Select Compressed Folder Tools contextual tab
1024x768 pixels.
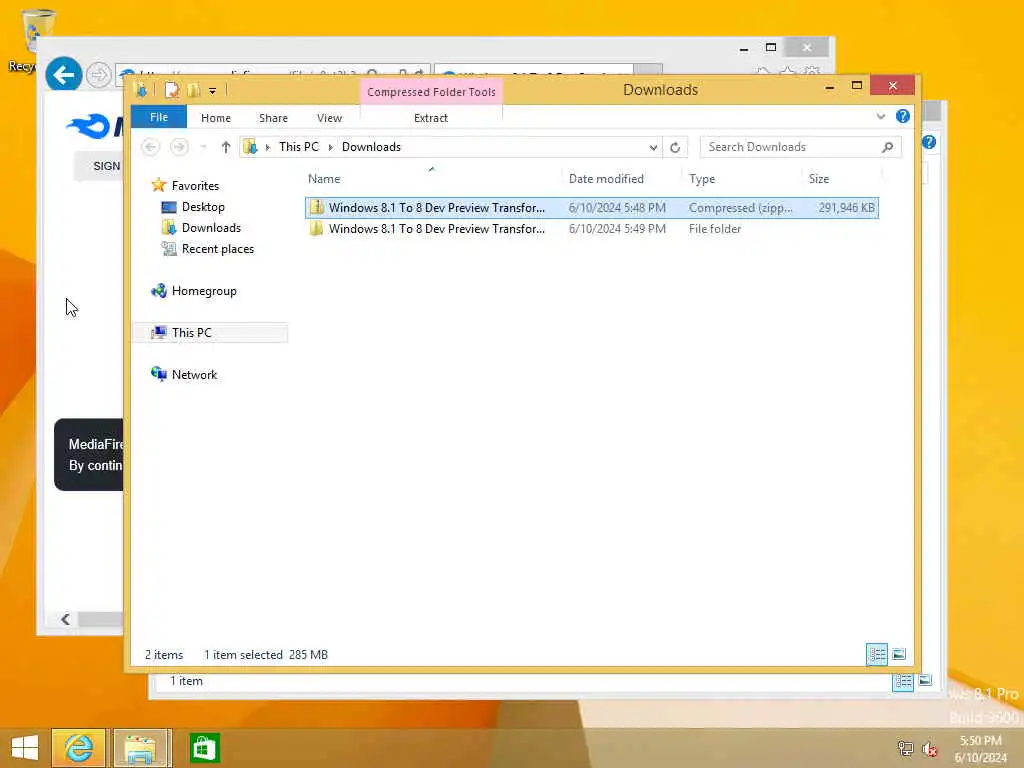pyautogui.click(x=431, y=92)
